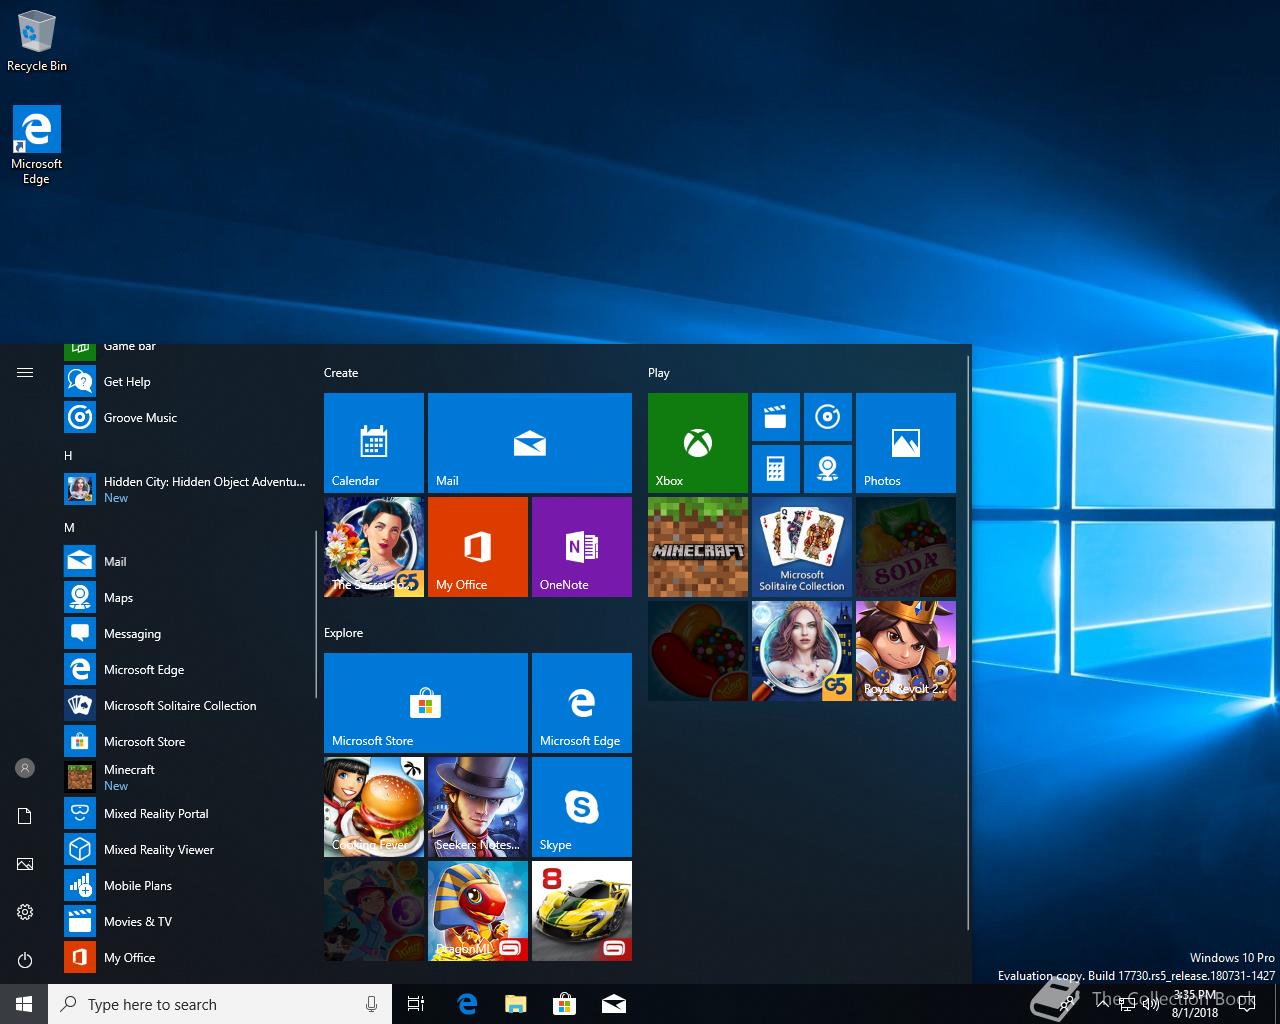Open Microsoft Solitaire Collection tile

coord(802,546)
